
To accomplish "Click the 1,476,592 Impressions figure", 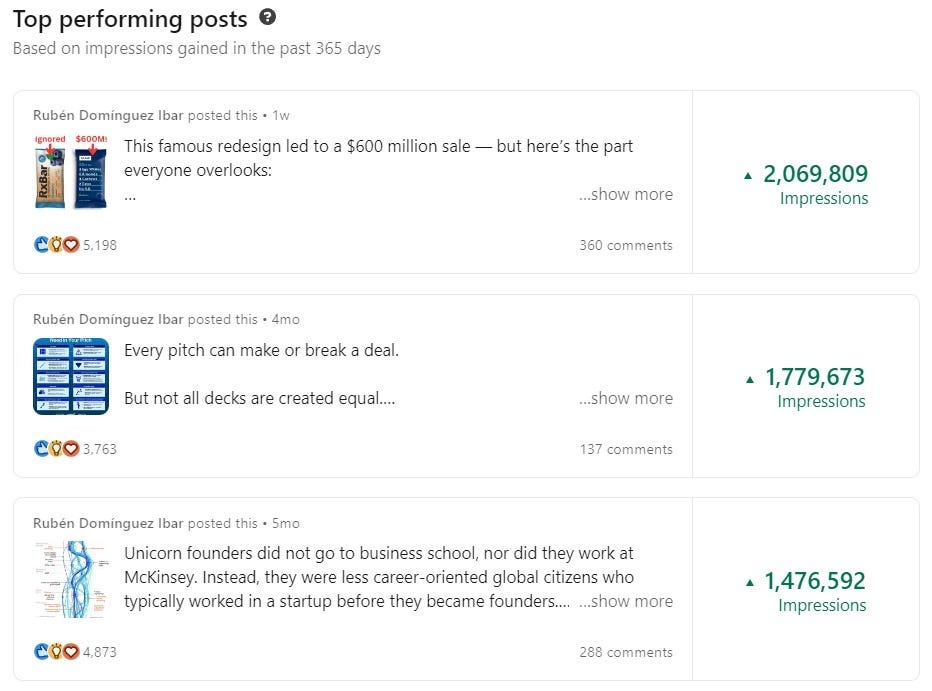I will coord(815,581).
